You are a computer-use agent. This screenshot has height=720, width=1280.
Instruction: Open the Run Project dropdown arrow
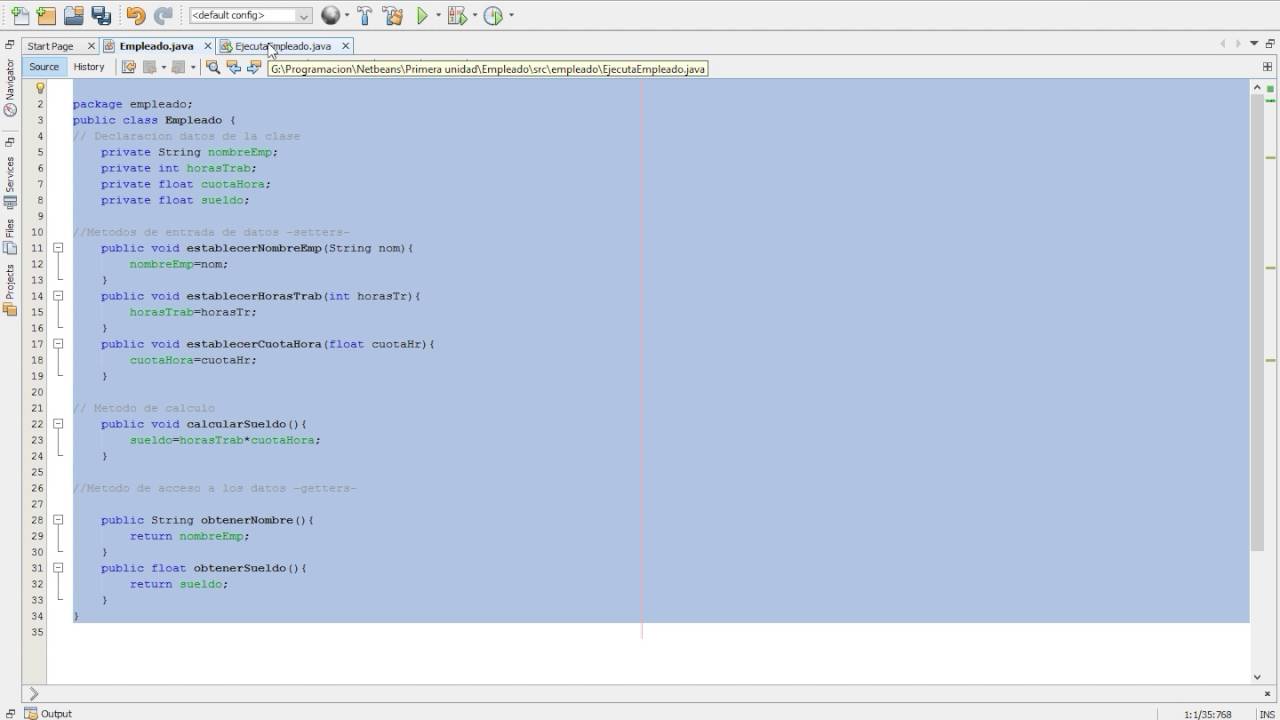point(438,15)
